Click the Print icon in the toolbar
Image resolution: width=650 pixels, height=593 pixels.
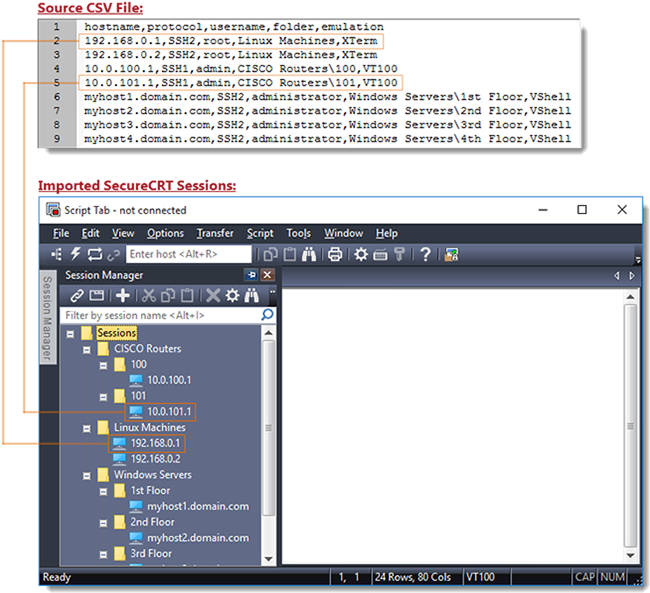[334, 255]
